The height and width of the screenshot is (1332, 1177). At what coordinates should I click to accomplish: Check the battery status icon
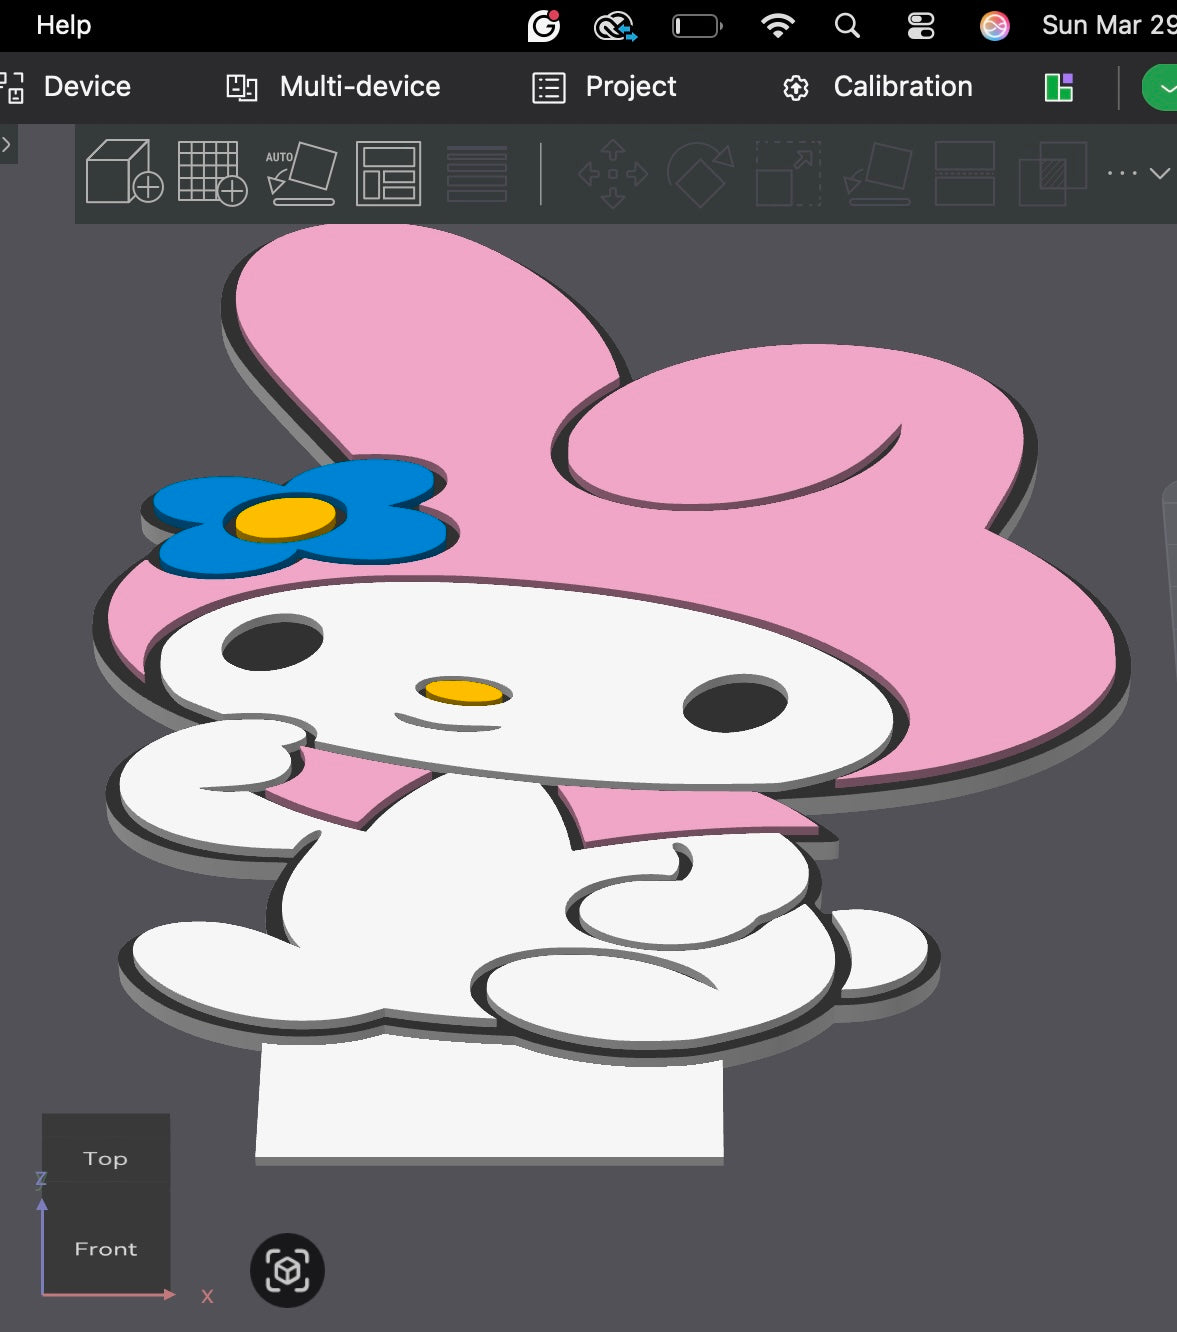pos(697,25)
